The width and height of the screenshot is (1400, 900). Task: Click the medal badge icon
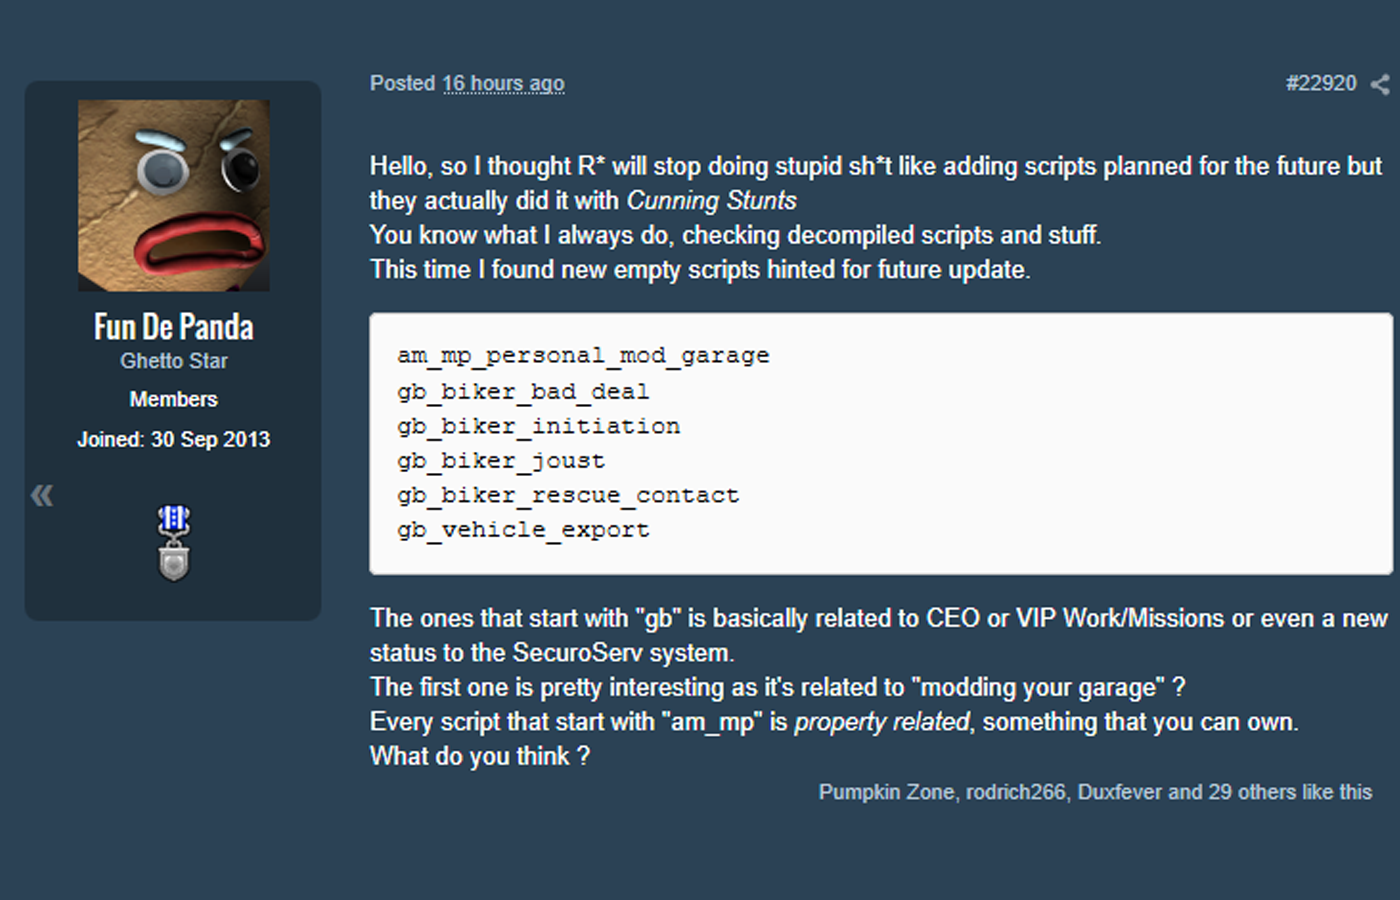(174, 543)
